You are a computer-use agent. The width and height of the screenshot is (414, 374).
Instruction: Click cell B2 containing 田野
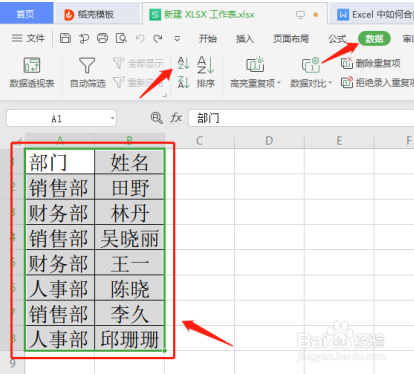(x=129, y=187)
